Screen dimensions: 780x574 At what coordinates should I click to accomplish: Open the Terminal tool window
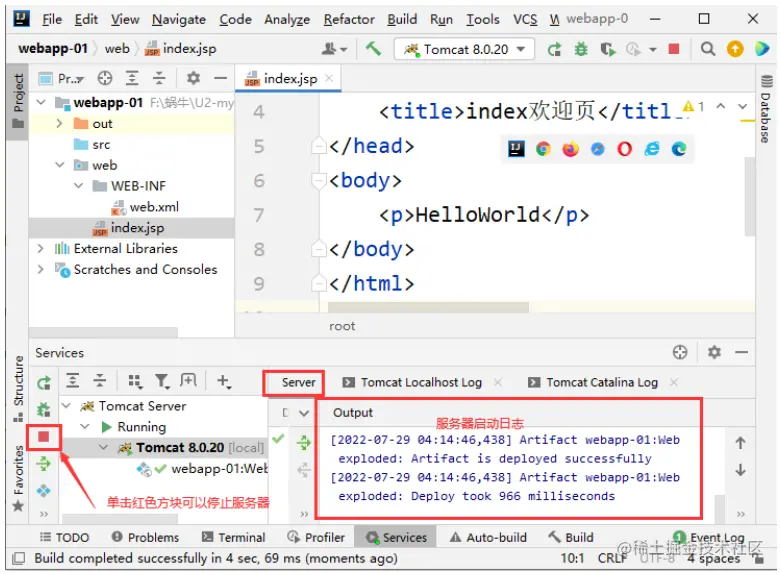[x=234, y=537]
